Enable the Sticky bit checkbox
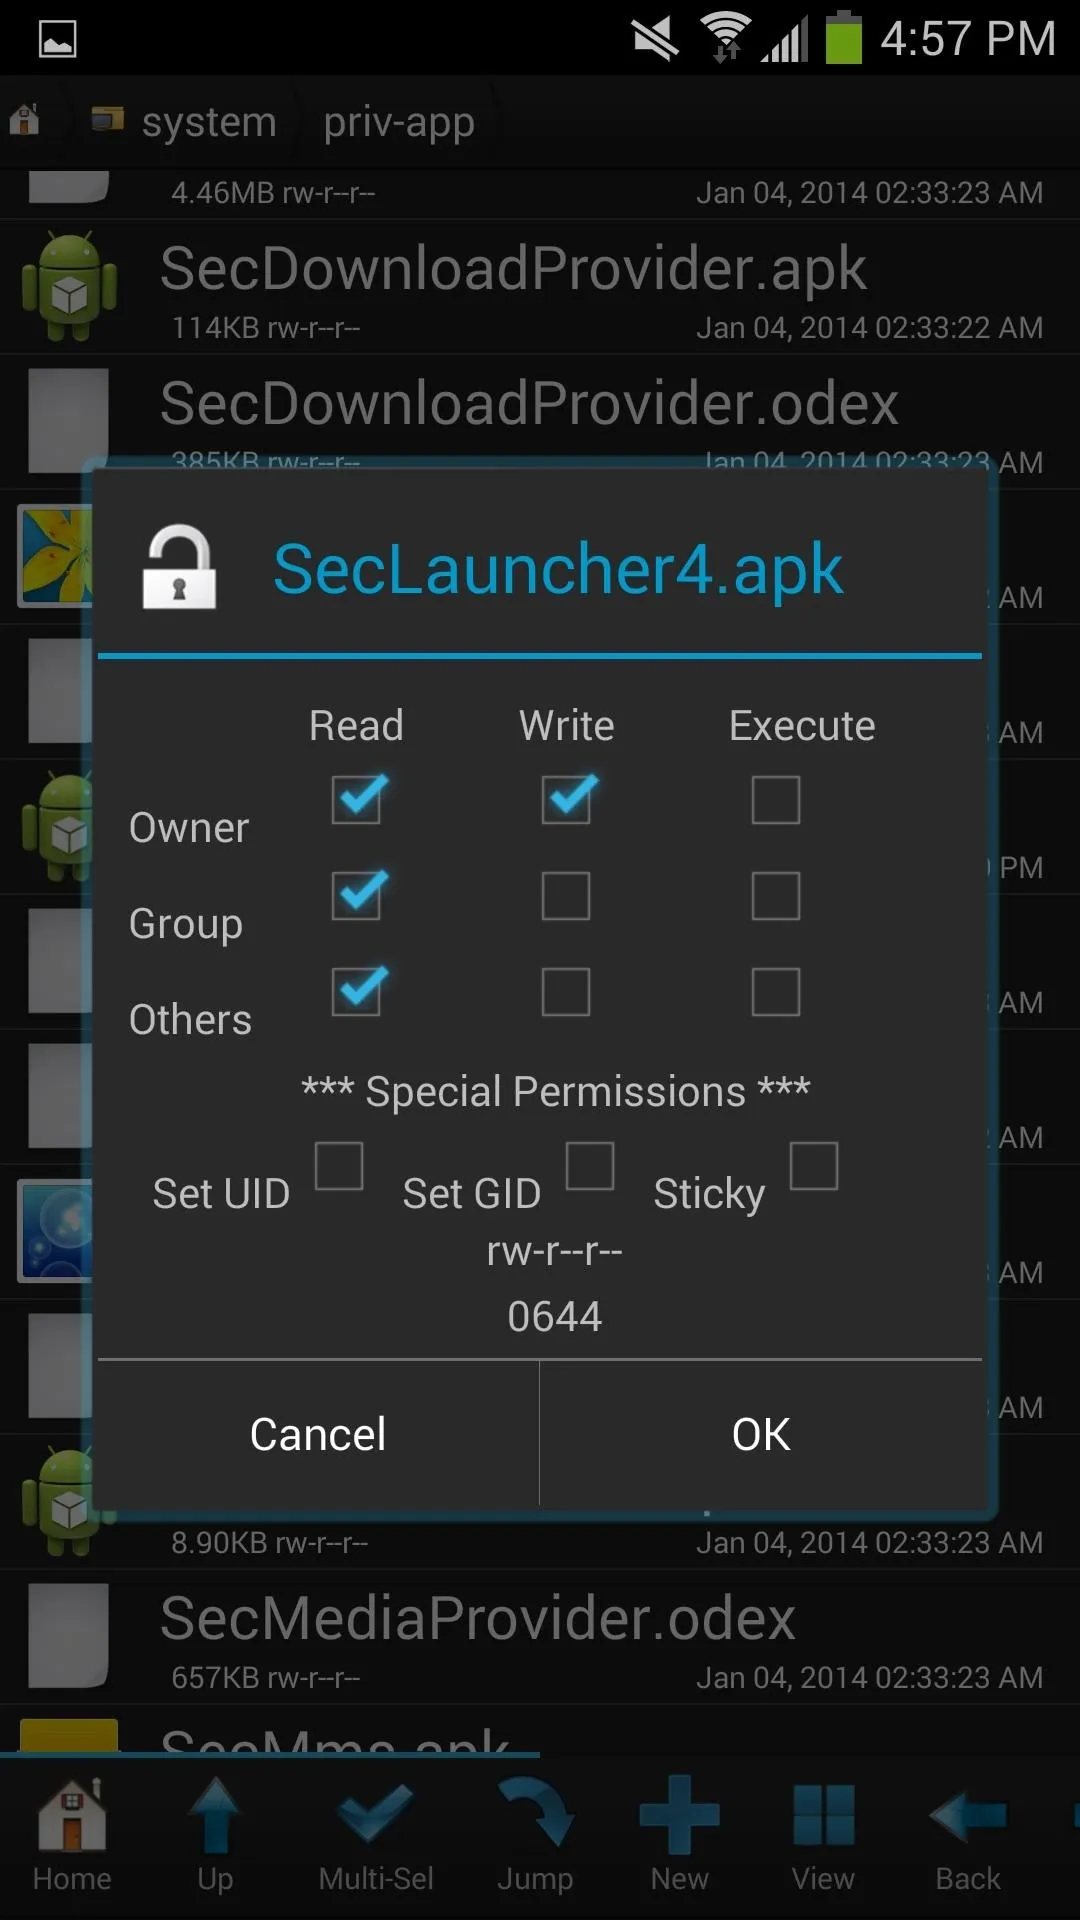This screenshot has width=1080, height=1920. point(814,1166)
